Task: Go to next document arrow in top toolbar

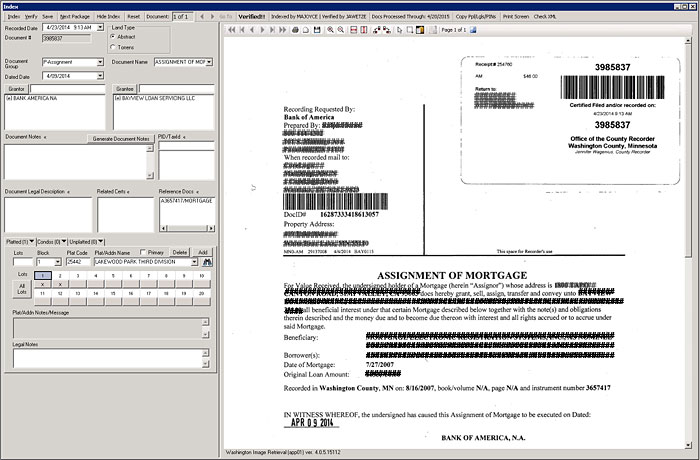Action: click(212, 17)
